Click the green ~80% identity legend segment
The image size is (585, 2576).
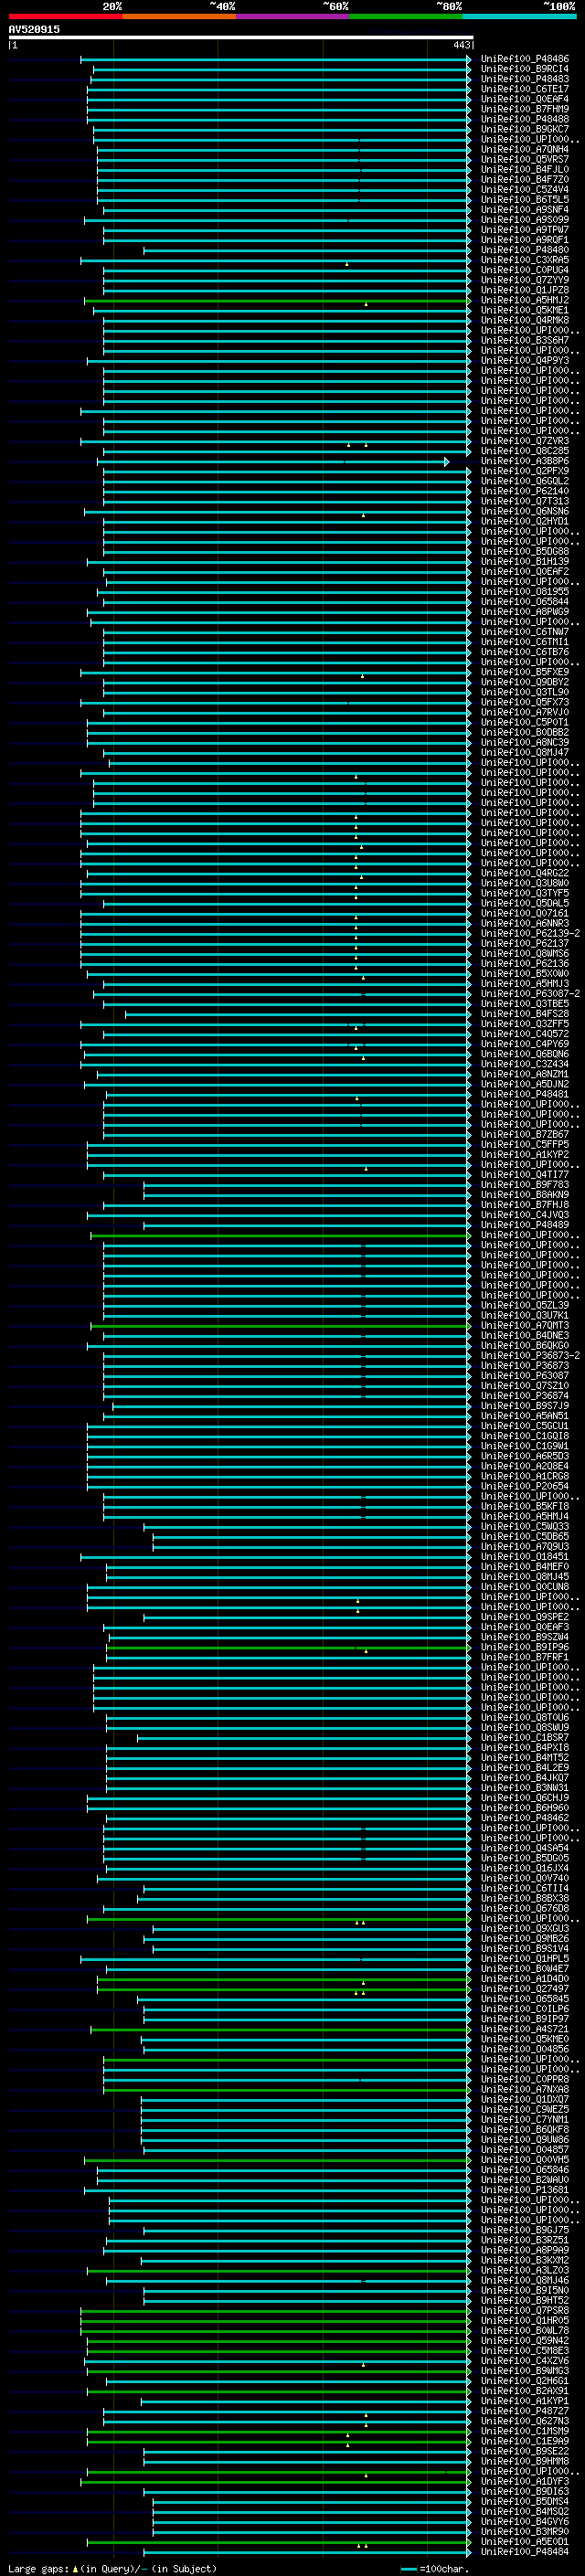tap(406, 16)
